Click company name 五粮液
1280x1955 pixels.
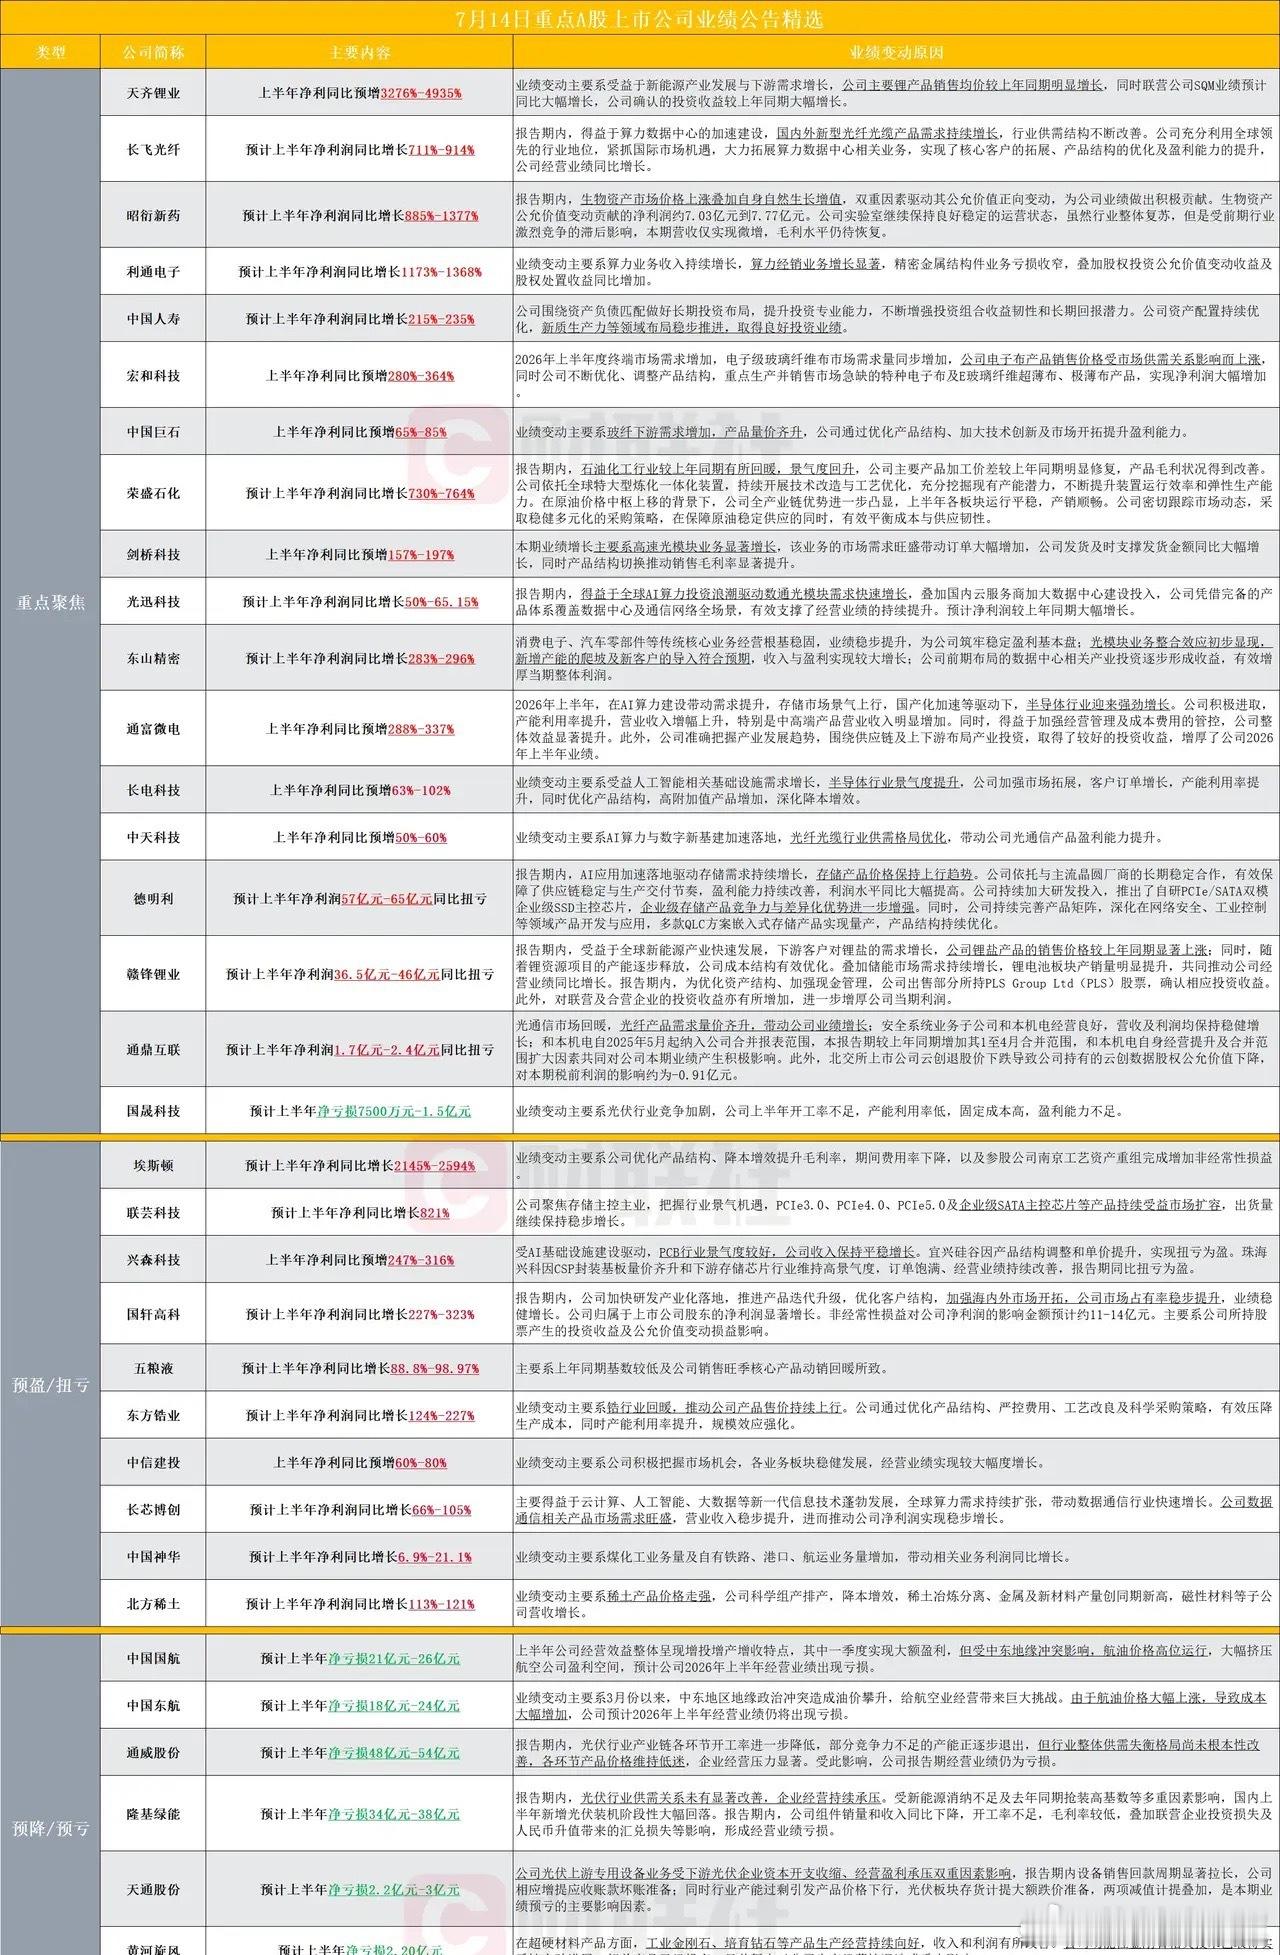click(153, 1369)
